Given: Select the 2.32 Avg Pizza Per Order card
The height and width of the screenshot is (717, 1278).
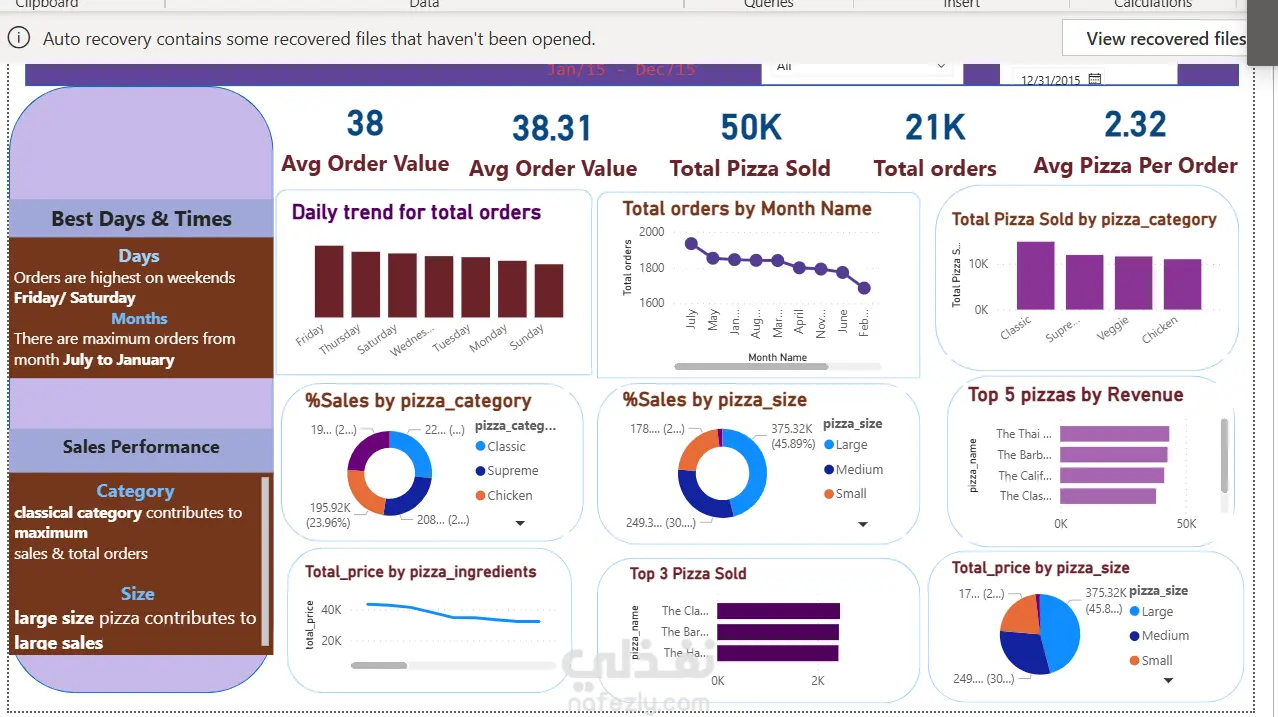Looking at the screenshot, I should 1135,144.
